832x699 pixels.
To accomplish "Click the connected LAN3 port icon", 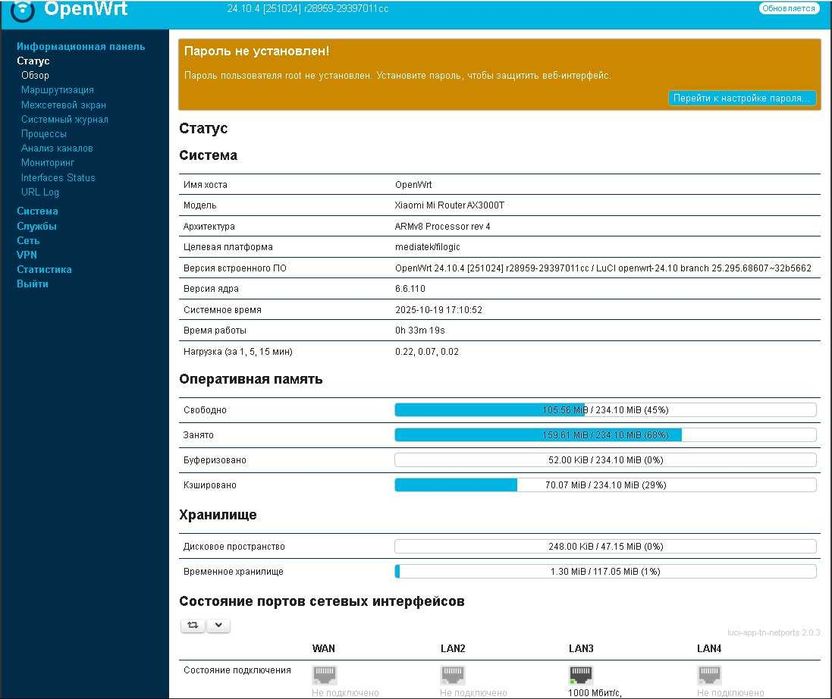I will click(x=581, y=675).
